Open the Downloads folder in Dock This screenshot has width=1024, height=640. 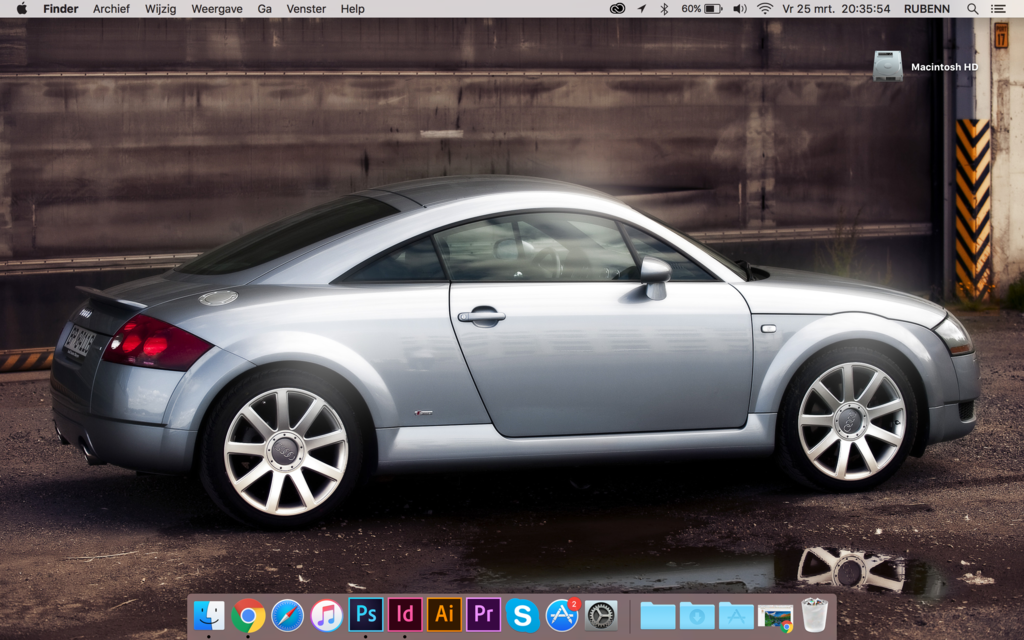[697, 616]
